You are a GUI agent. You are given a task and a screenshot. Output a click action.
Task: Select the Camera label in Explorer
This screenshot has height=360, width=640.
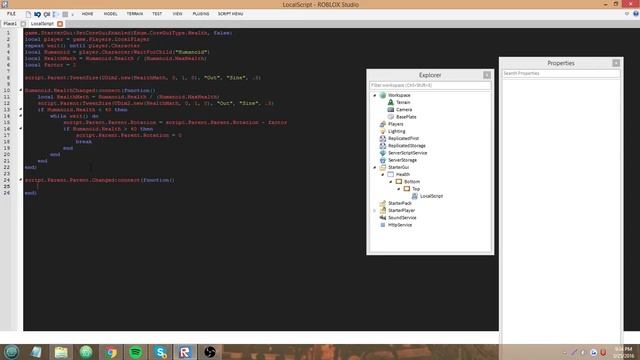(x=404, y=110)
